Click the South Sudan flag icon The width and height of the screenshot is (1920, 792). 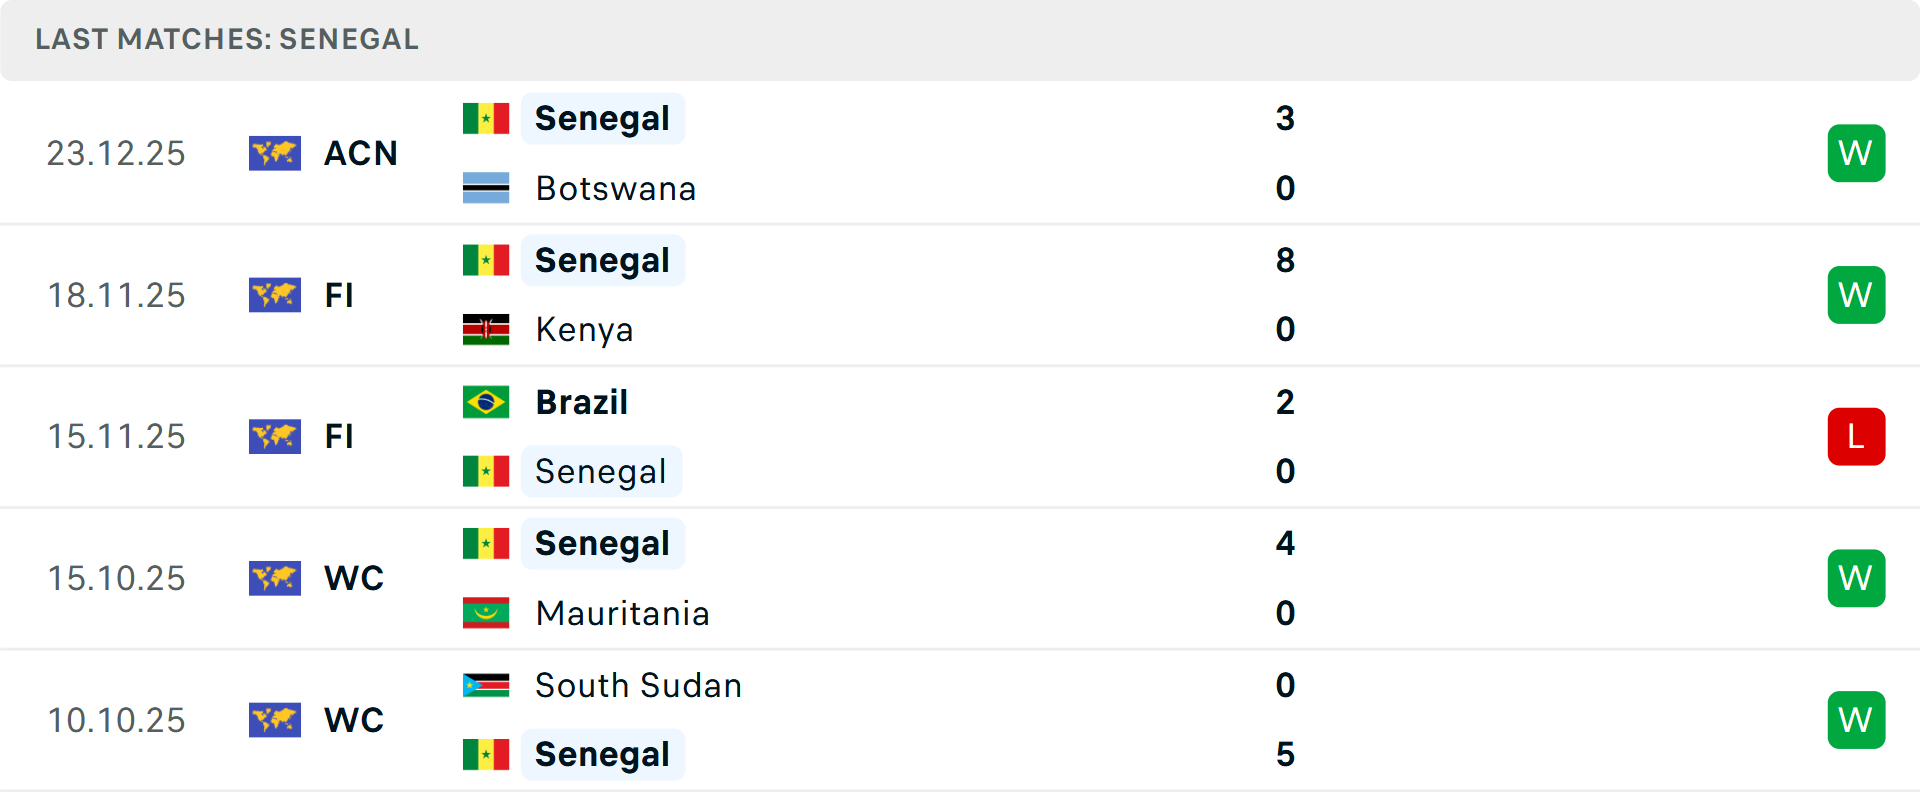486,685
